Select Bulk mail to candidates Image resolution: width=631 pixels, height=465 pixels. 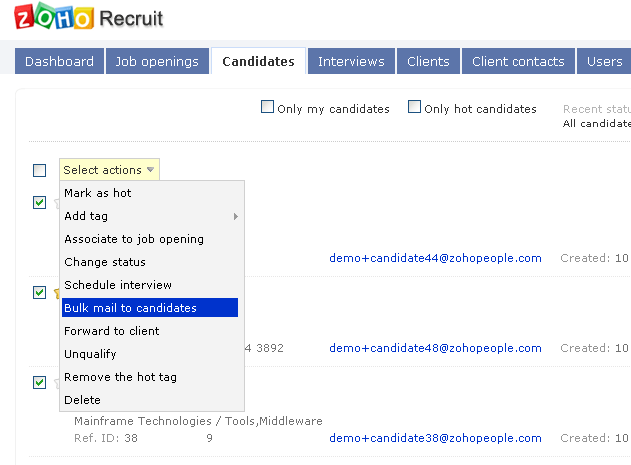click(x=130, y=308)
